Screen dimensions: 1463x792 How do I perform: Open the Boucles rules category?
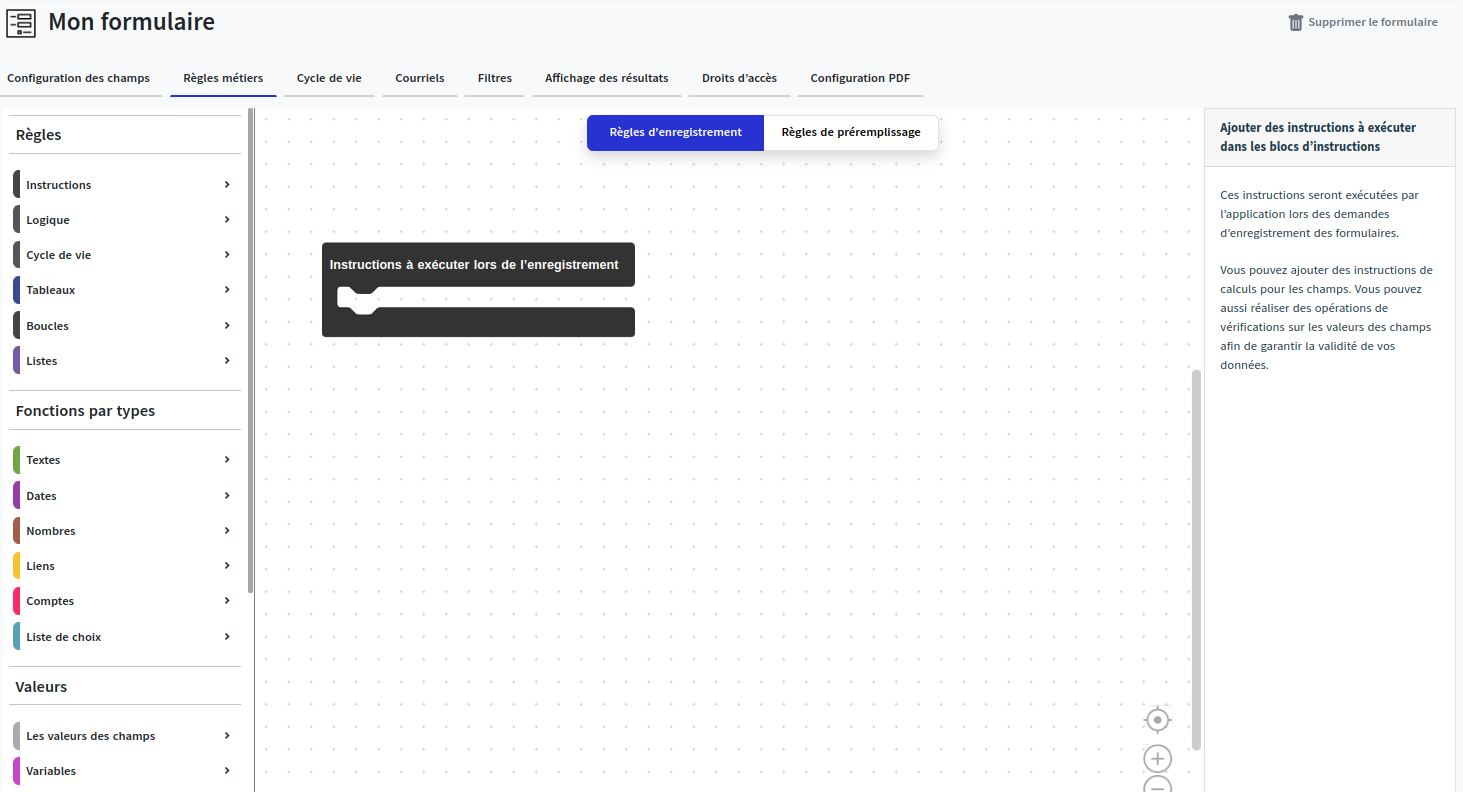tap(48, 326)
